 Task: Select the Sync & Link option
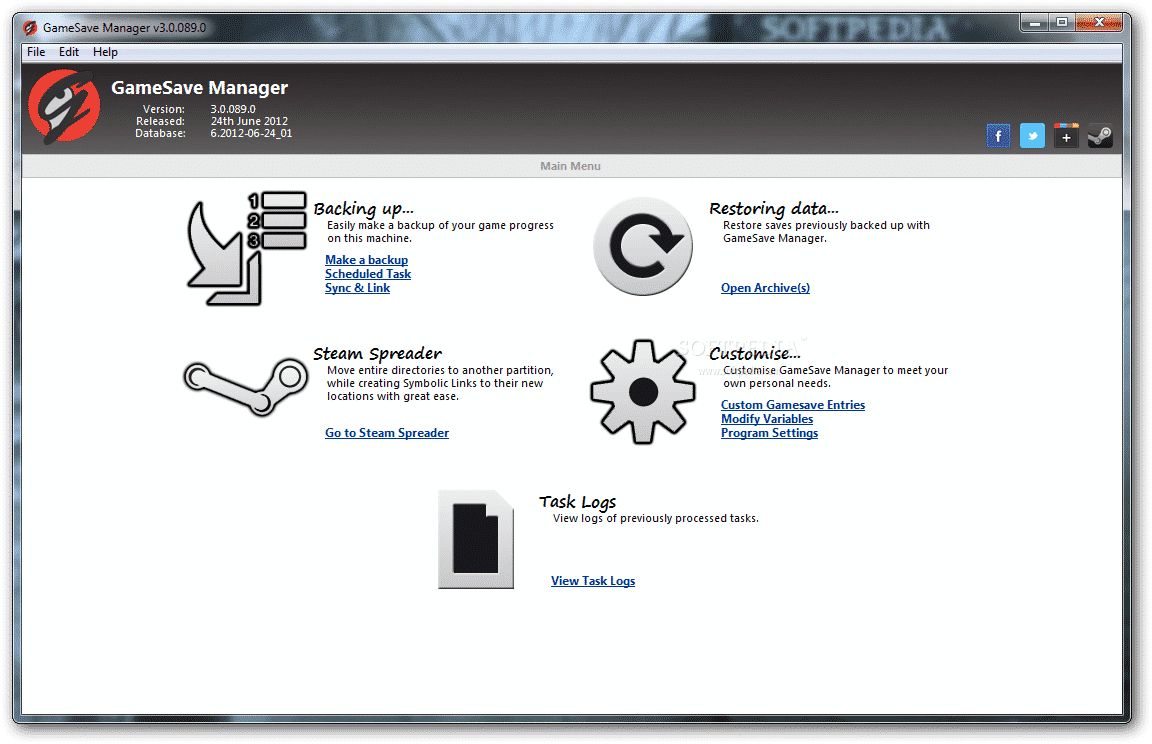[x=357, y=288]
